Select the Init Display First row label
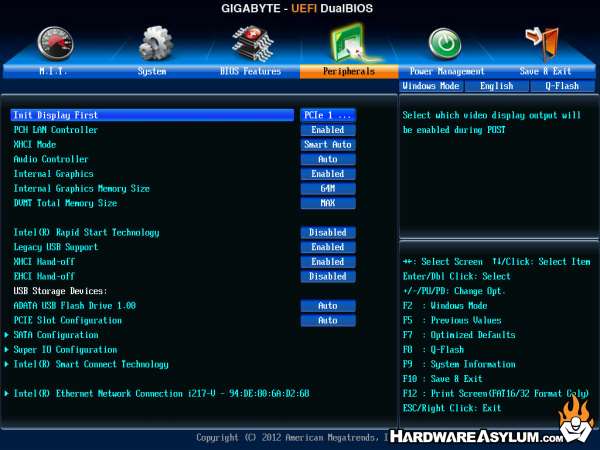Screen dimensions: 600x450 56,115
